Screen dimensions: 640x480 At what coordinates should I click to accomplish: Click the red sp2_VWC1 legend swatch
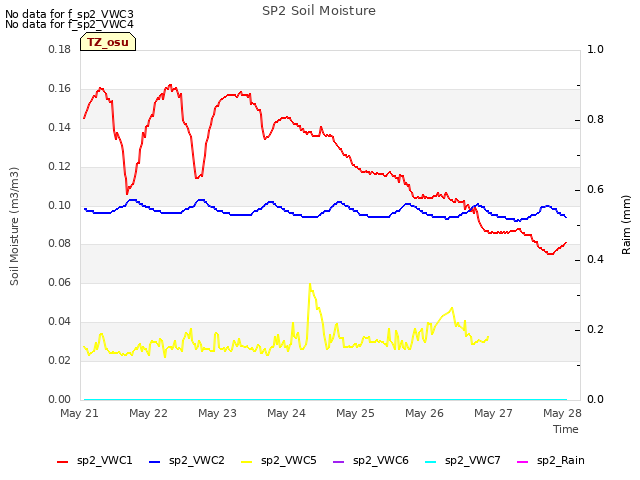click(x=62, y=462)
